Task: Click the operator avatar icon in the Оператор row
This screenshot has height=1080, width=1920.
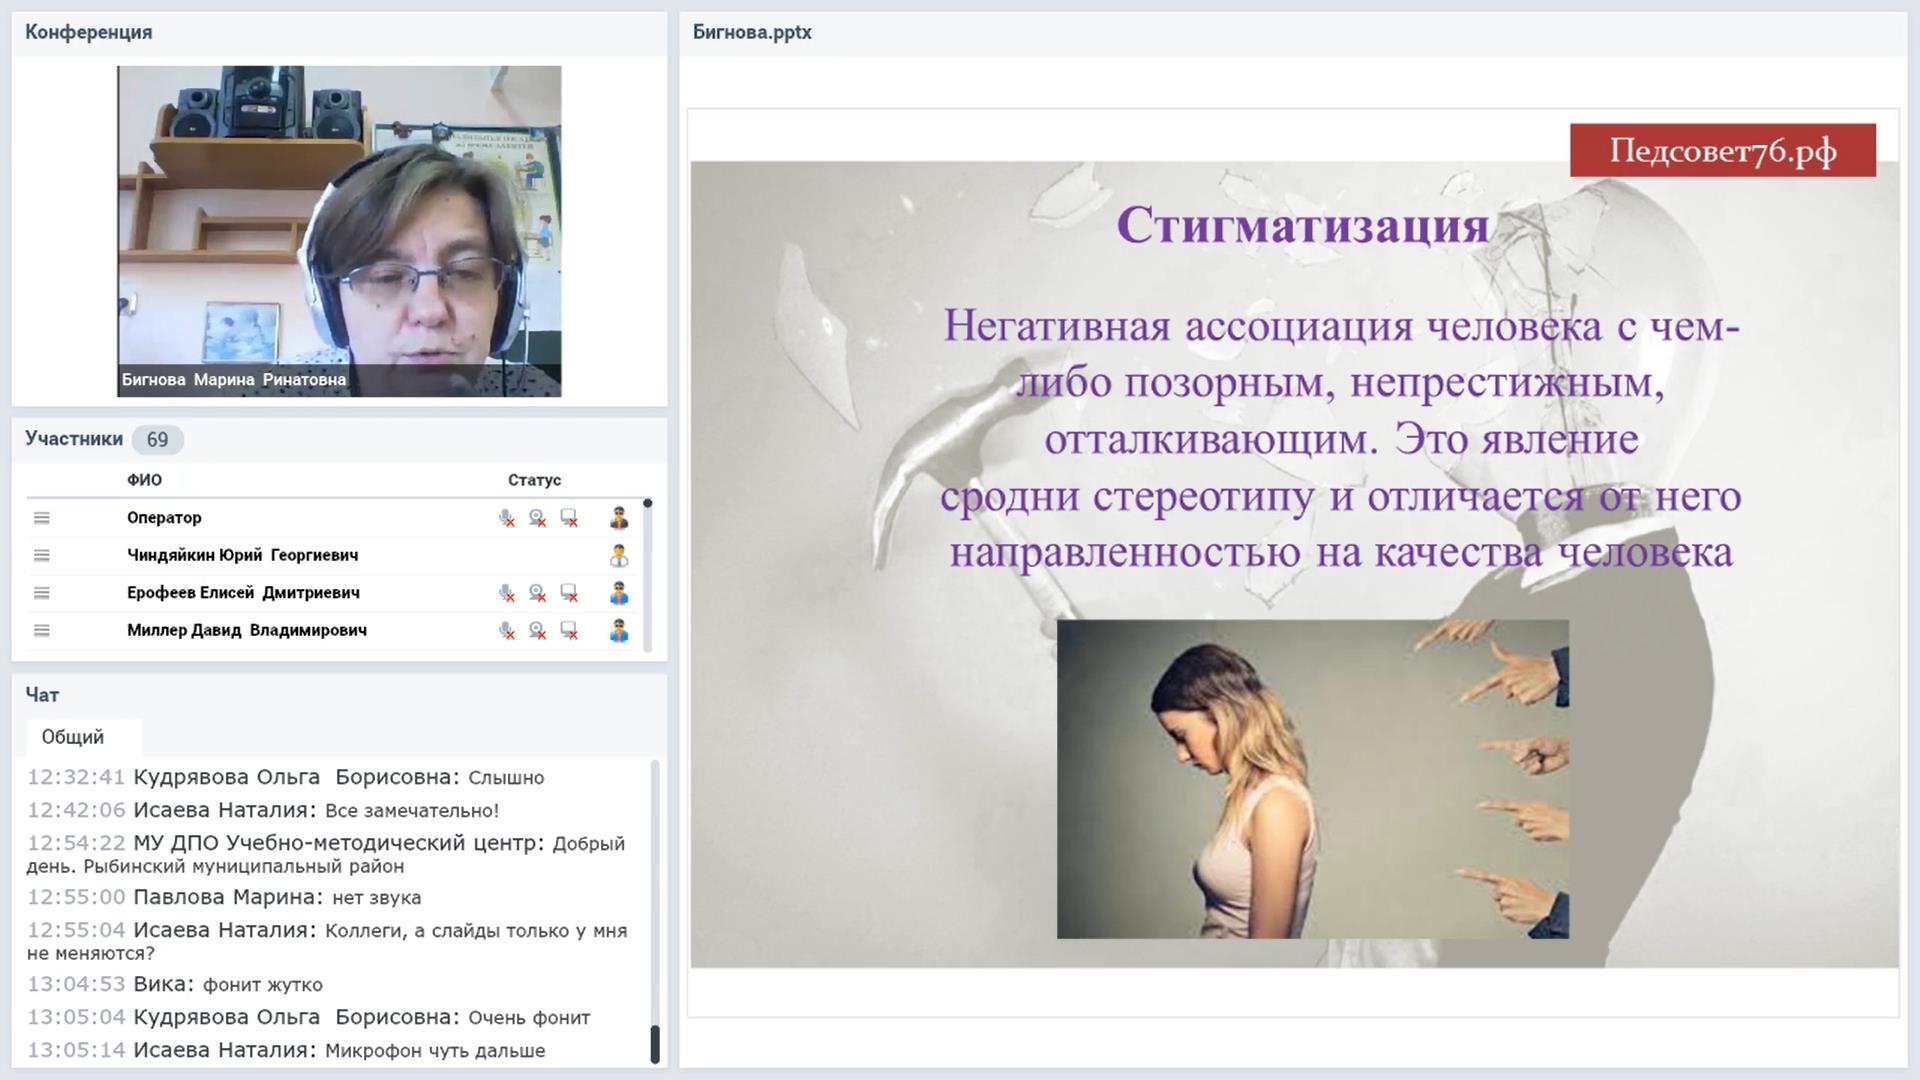Action: (619, 518)
